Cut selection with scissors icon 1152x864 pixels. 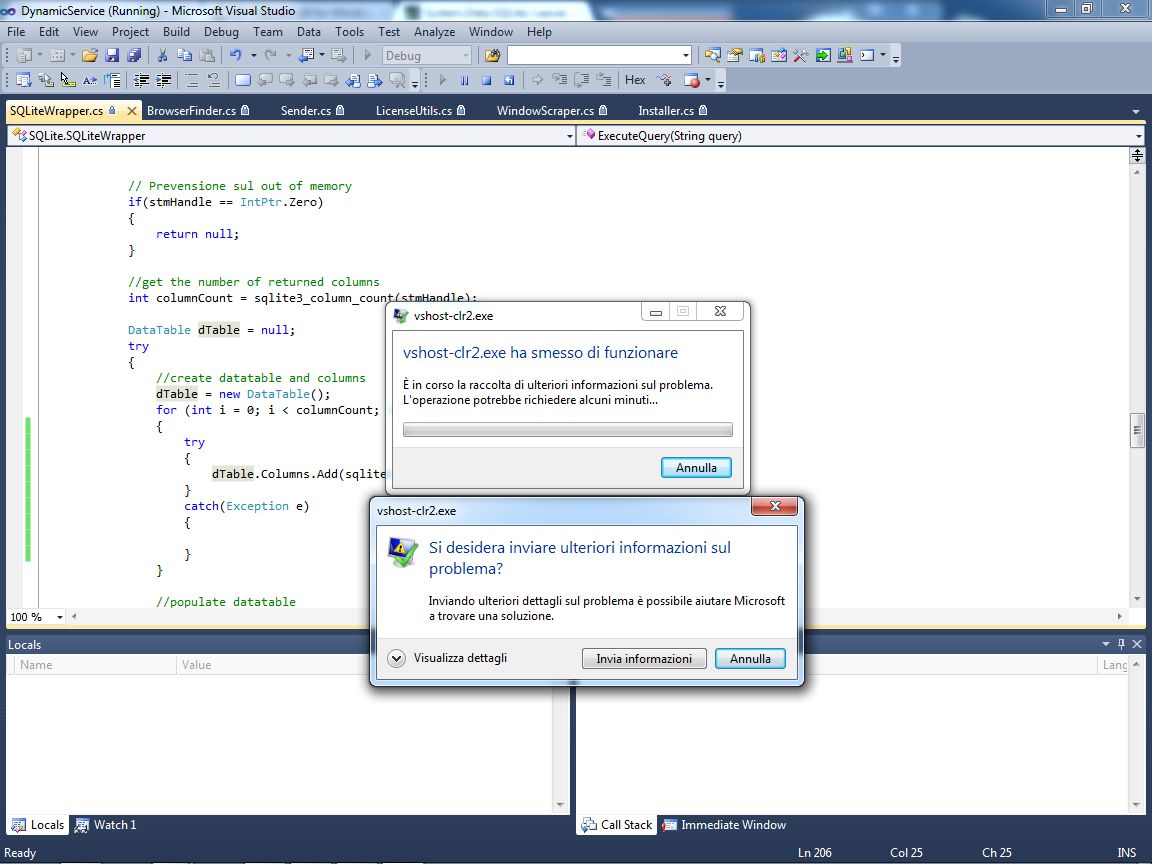(162, 55)
